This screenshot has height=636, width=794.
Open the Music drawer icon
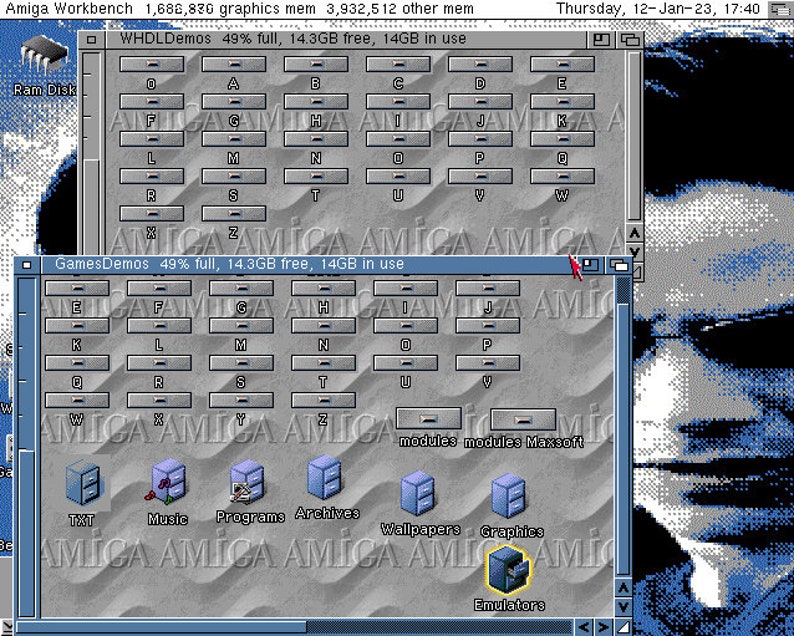click(x=167, y=482)
